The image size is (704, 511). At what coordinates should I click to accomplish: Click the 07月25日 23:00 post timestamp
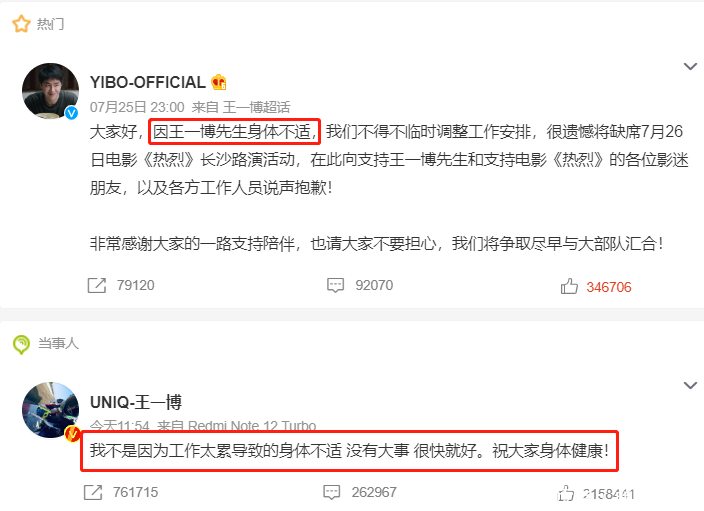137,107
